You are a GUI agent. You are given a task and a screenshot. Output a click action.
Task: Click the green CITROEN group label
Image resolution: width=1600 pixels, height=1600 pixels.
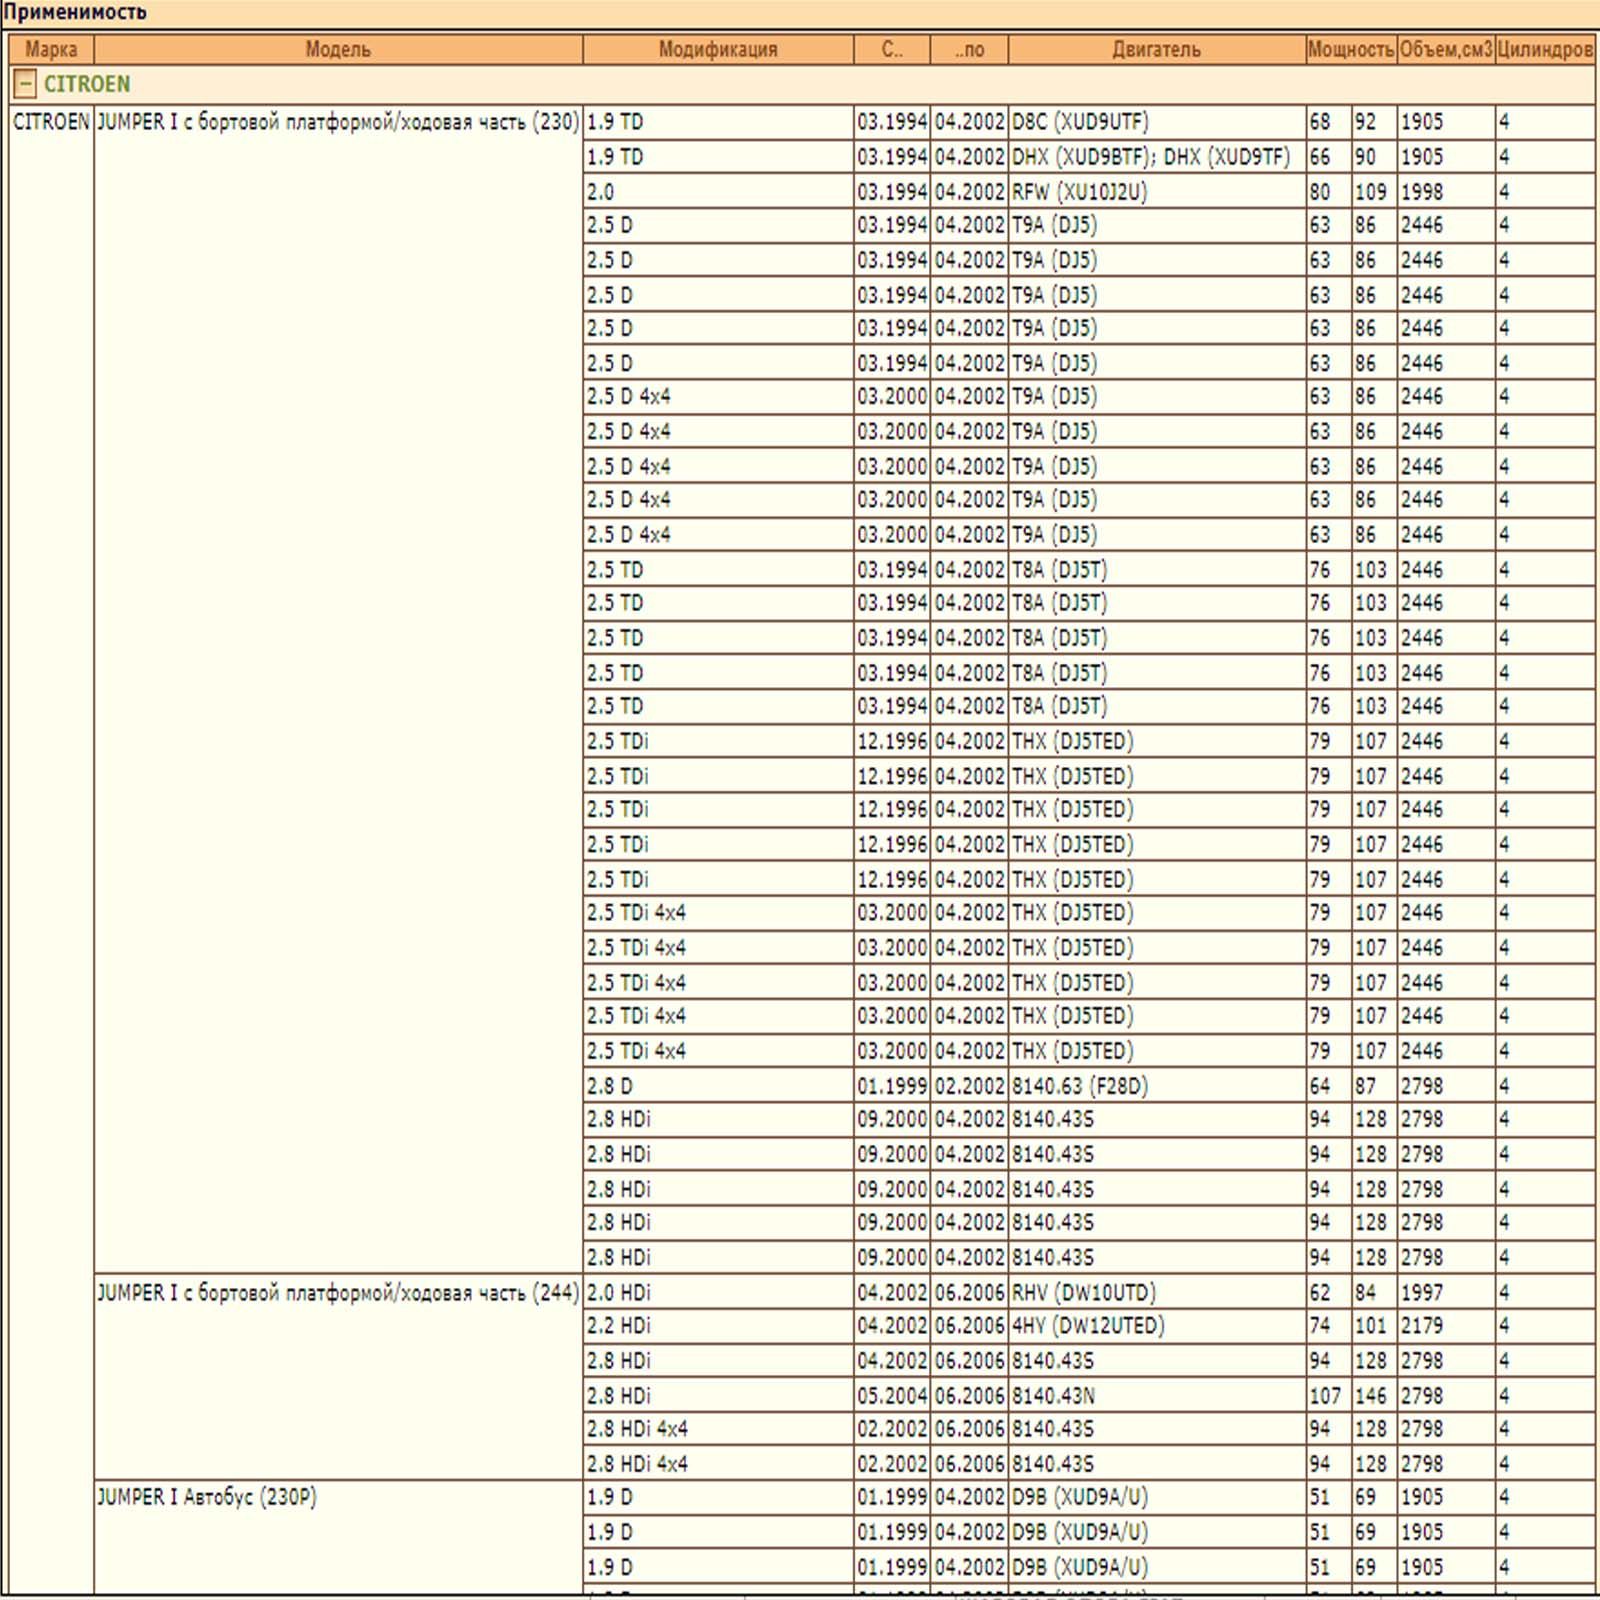(x=87, y=84)
